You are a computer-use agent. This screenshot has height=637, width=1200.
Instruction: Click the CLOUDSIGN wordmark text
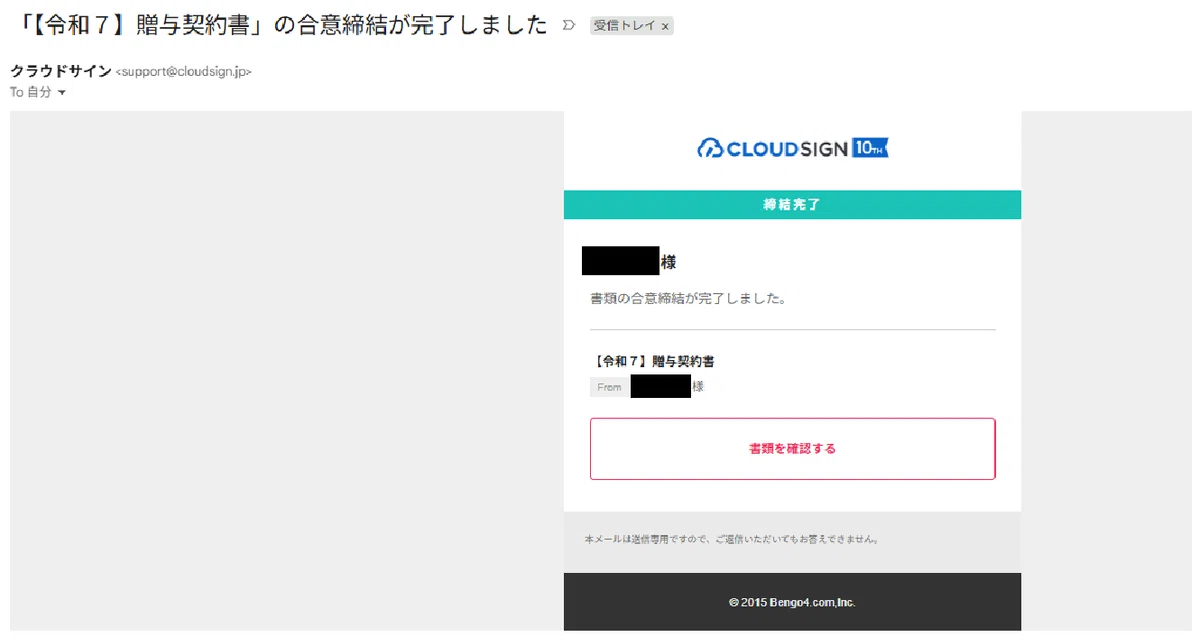(x=786, y=149)
